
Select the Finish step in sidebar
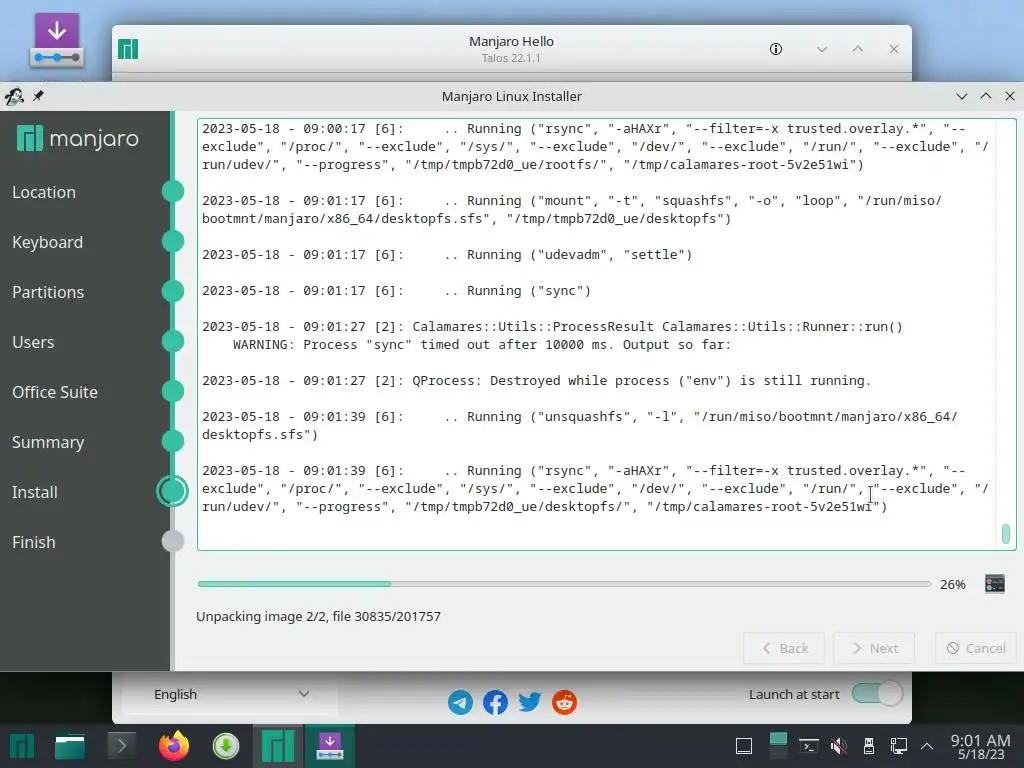(33, 542)
